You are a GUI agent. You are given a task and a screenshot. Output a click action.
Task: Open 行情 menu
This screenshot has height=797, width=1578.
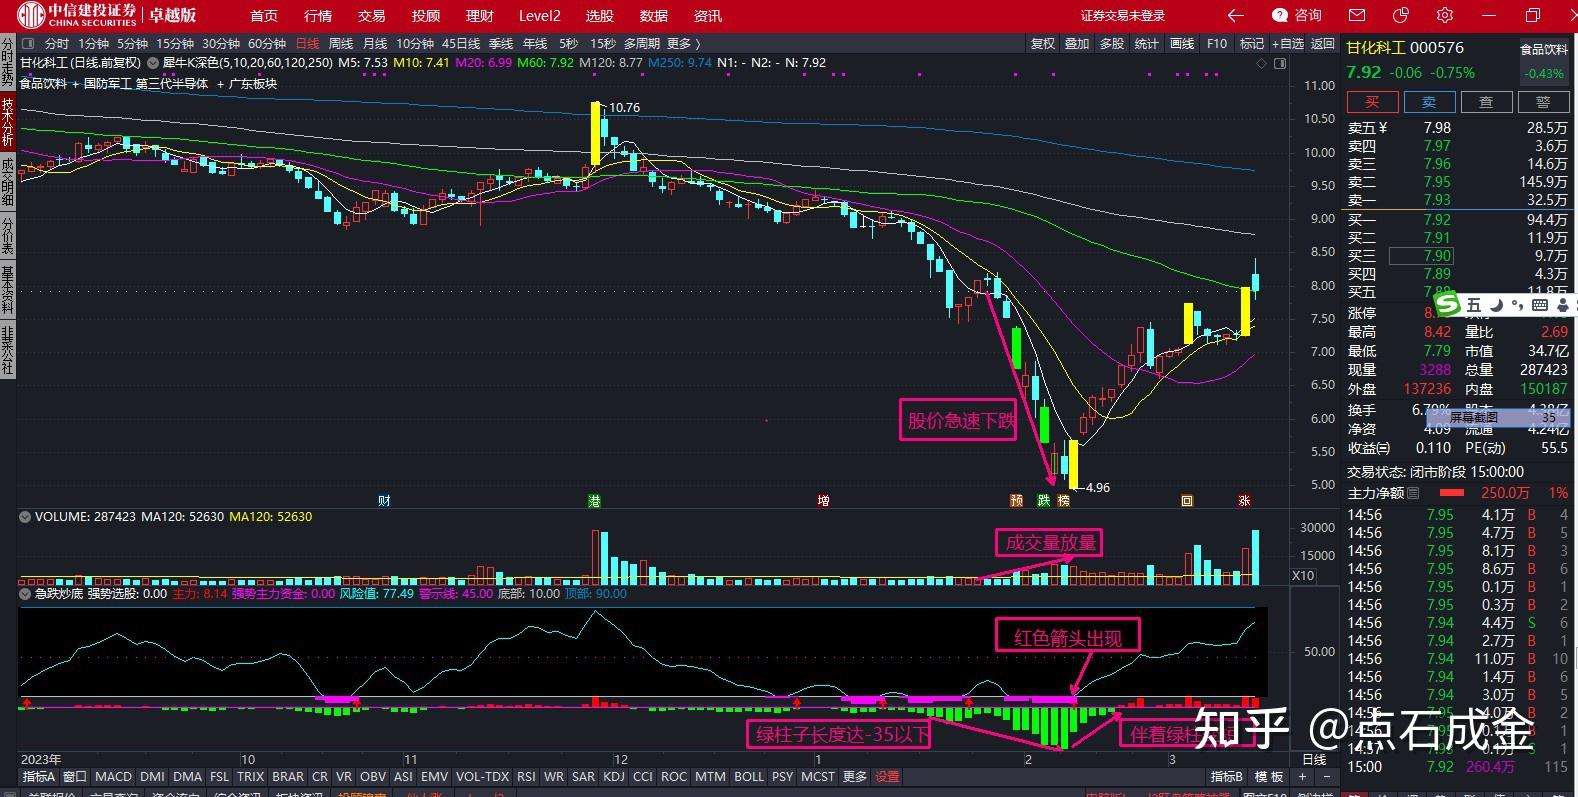tap(318, 15)
